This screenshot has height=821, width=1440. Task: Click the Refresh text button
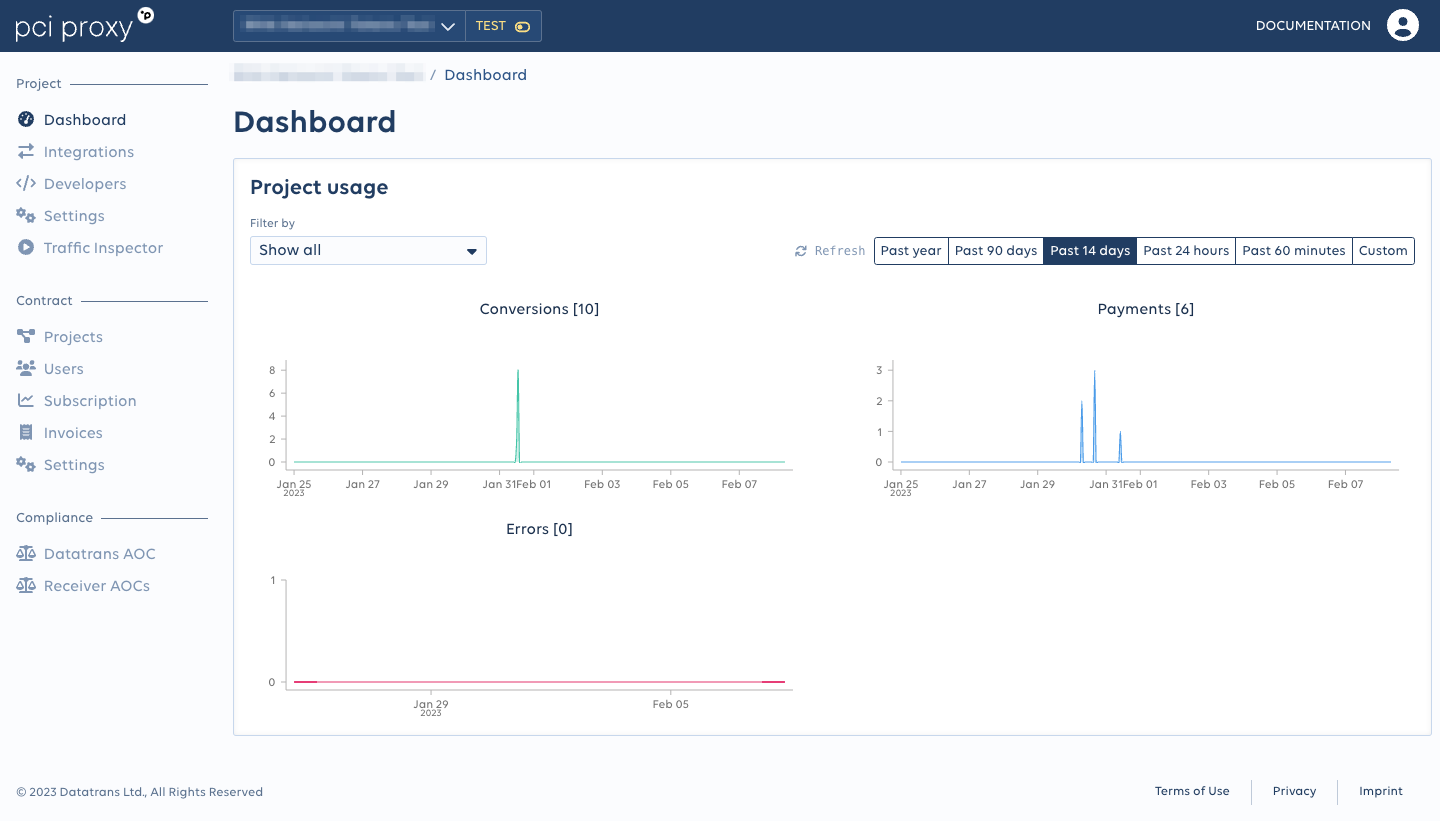[840, 251]
